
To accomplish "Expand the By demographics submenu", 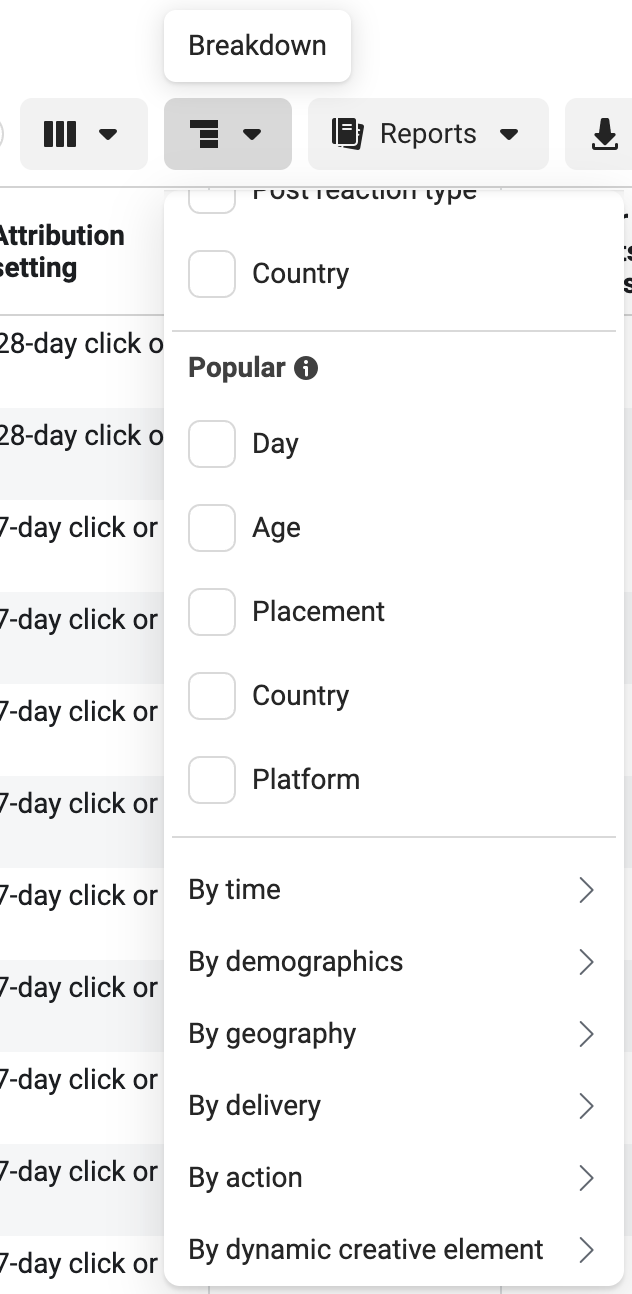I will 394,962.
